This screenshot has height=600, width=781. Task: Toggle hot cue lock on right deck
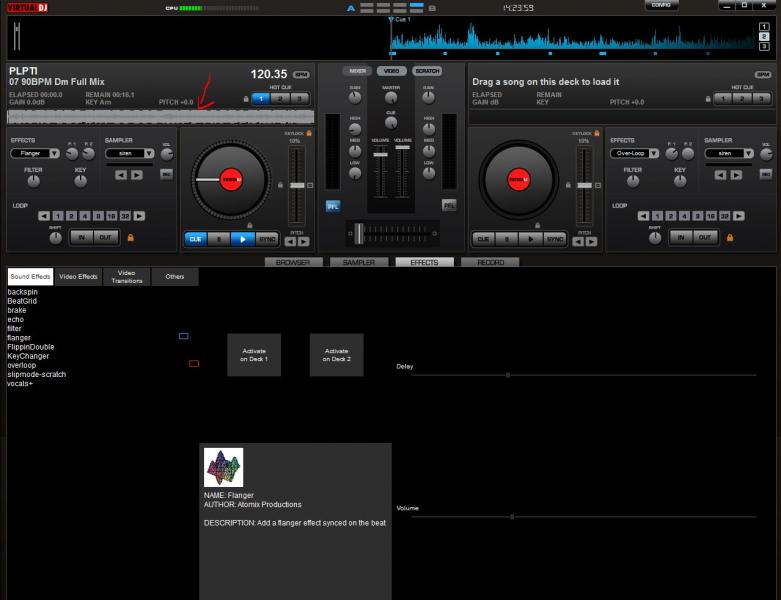(708, 99)
